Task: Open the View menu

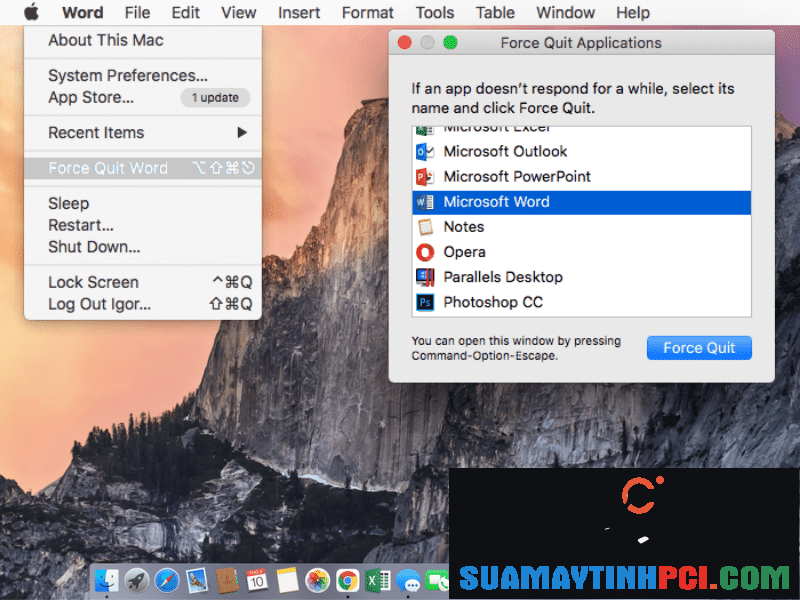Action: click(x=238, y=12)
